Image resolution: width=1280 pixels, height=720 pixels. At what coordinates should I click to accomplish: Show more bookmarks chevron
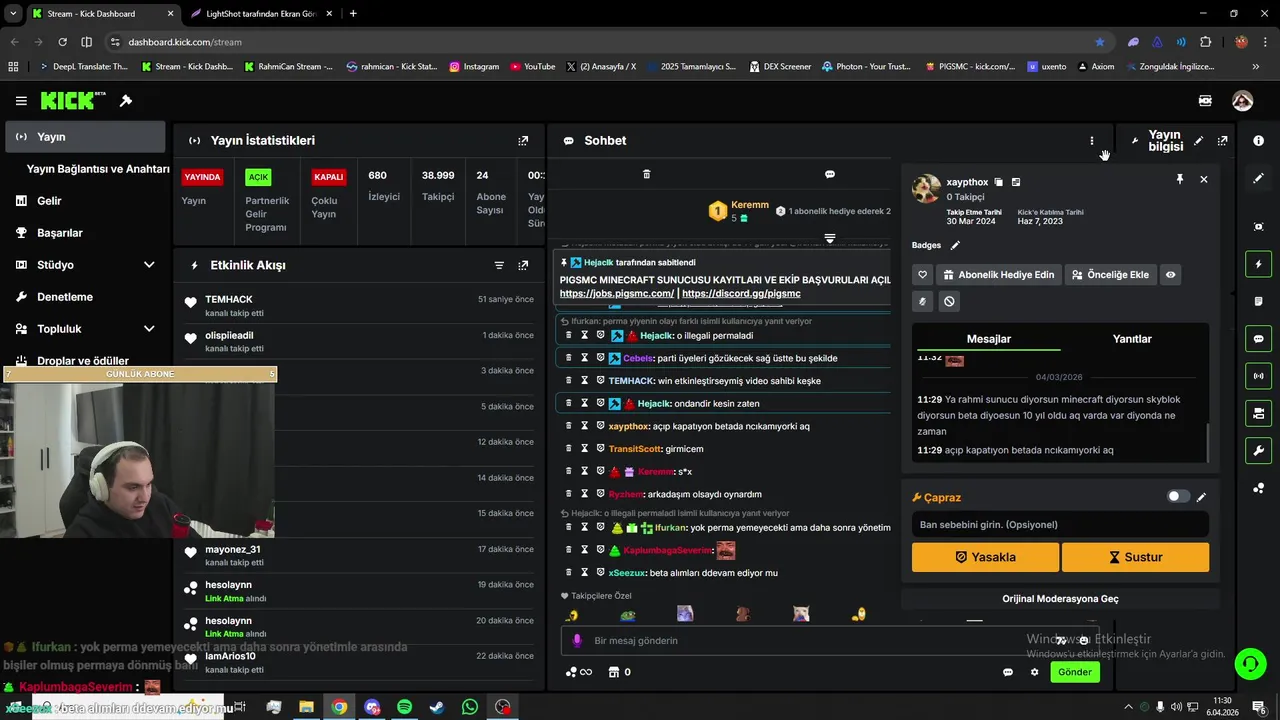(x=1256, y=66)
